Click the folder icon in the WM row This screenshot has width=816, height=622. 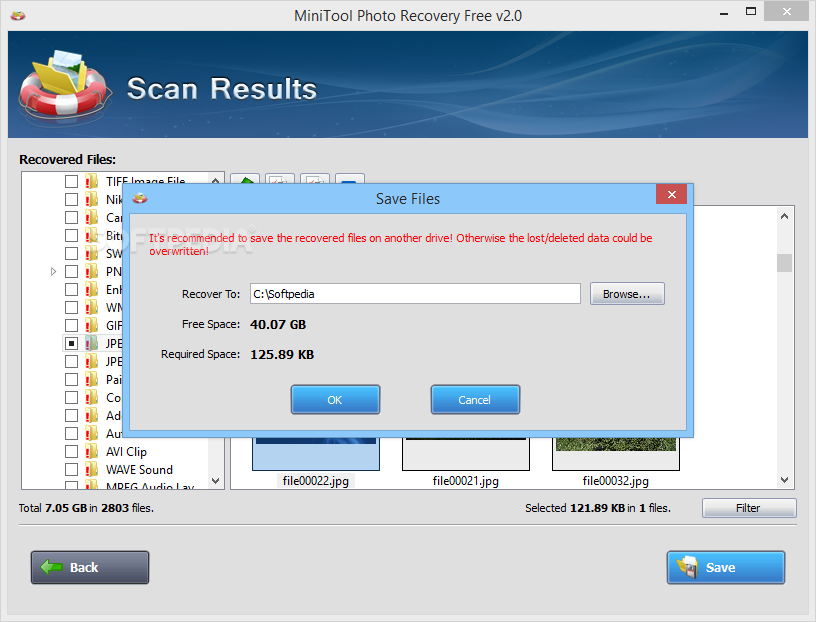pos(92,307)
